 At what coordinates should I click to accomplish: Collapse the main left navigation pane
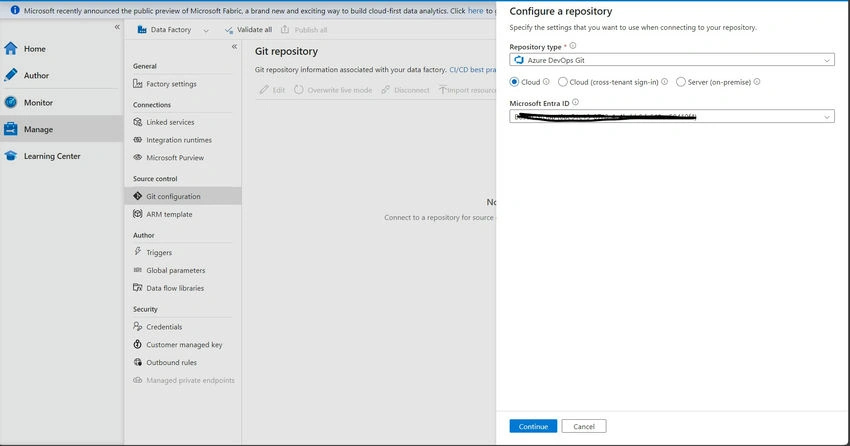coord(117,27)
